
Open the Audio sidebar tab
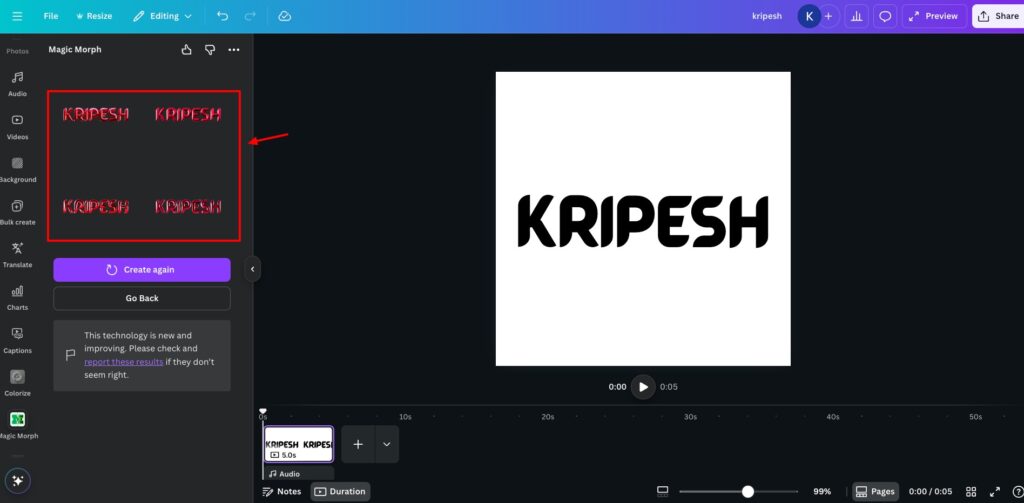[x=18, y=84]
